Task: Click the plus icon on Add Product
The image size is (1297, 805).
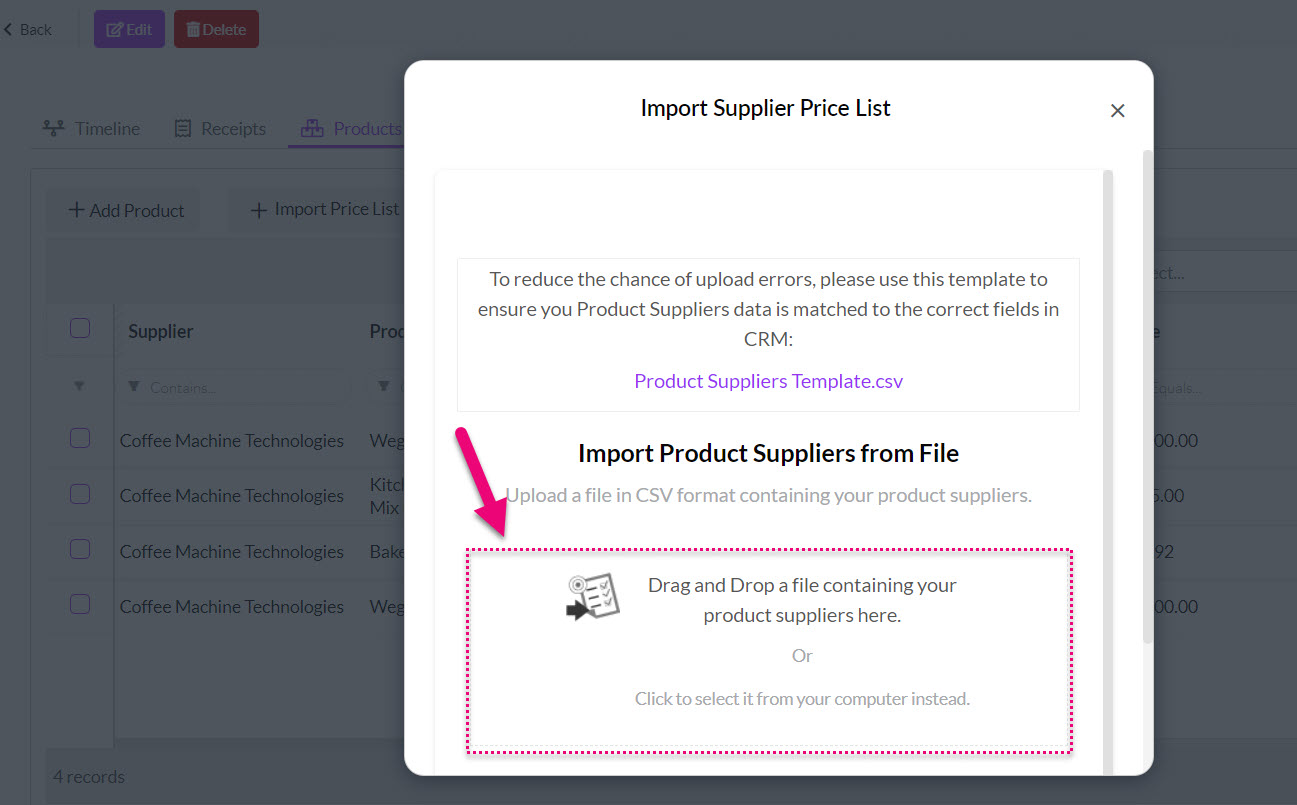Action: coord(76,210)
